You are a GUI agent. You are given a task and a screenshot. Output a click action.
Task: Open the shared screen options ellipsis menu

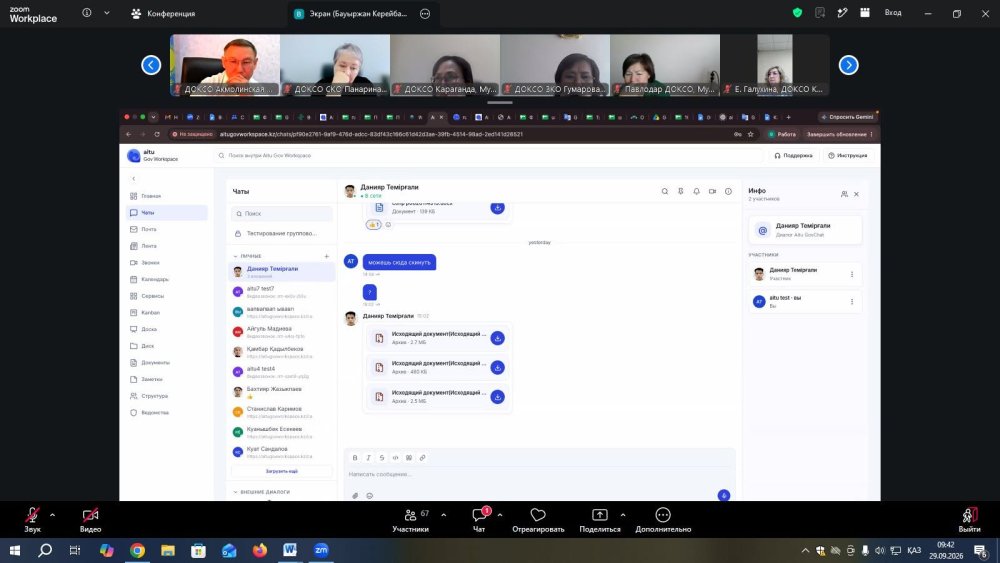coord(425,13)
